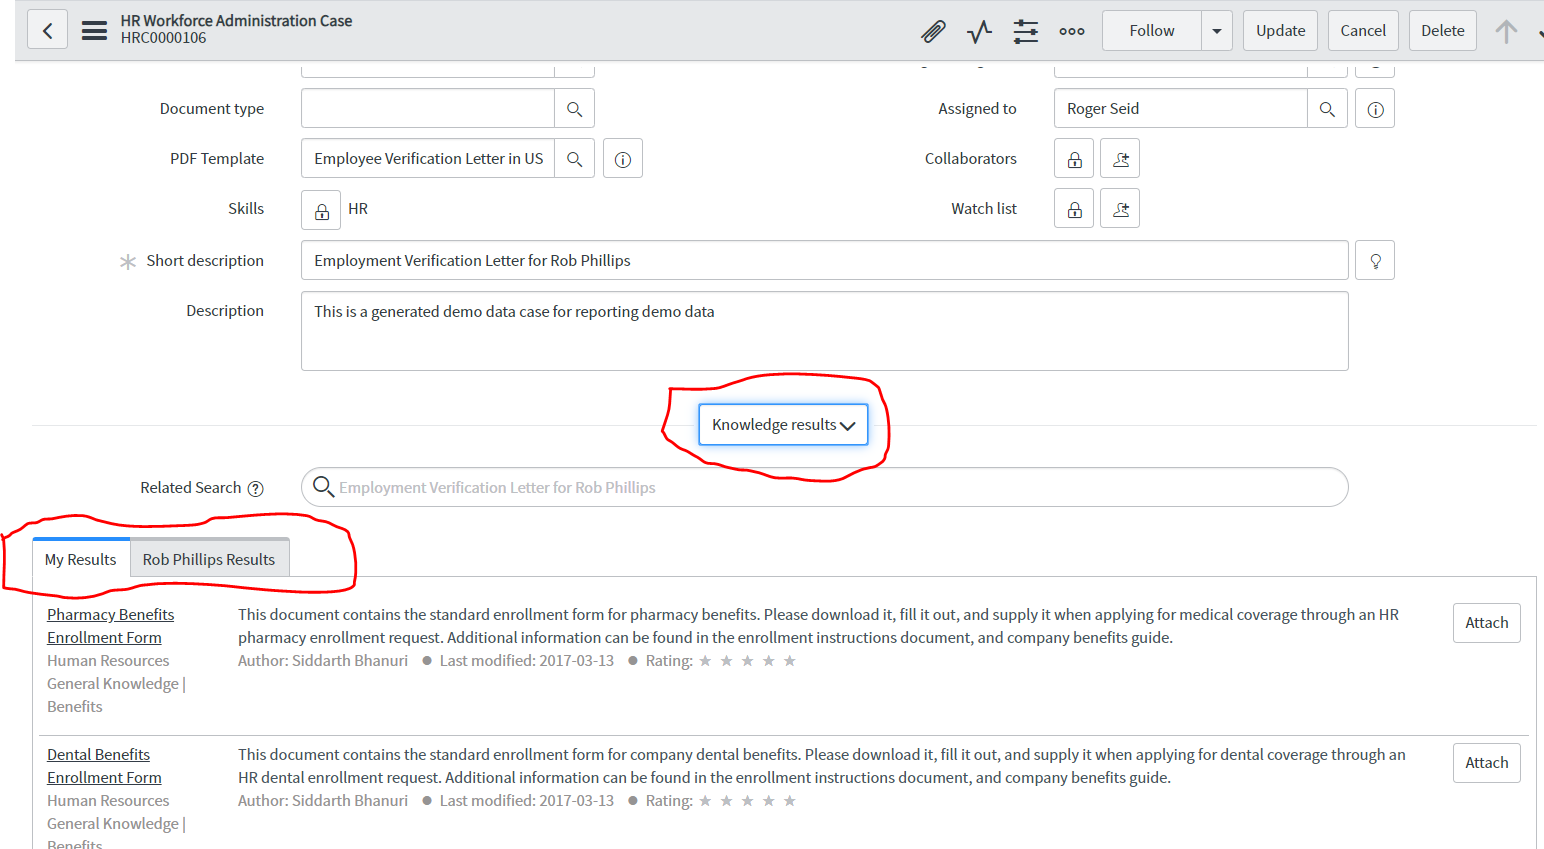Select 'HR Workforce Administration Case' title
The image size is (1544, 849).
237,20
